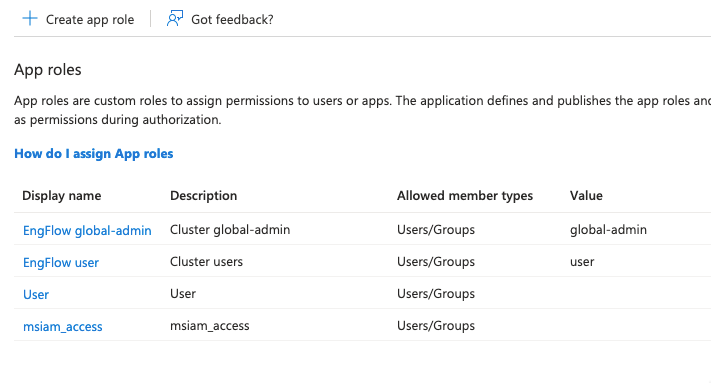711x383 pixels.
Task: Open the msiam_access app role
Action: [63, 326]
